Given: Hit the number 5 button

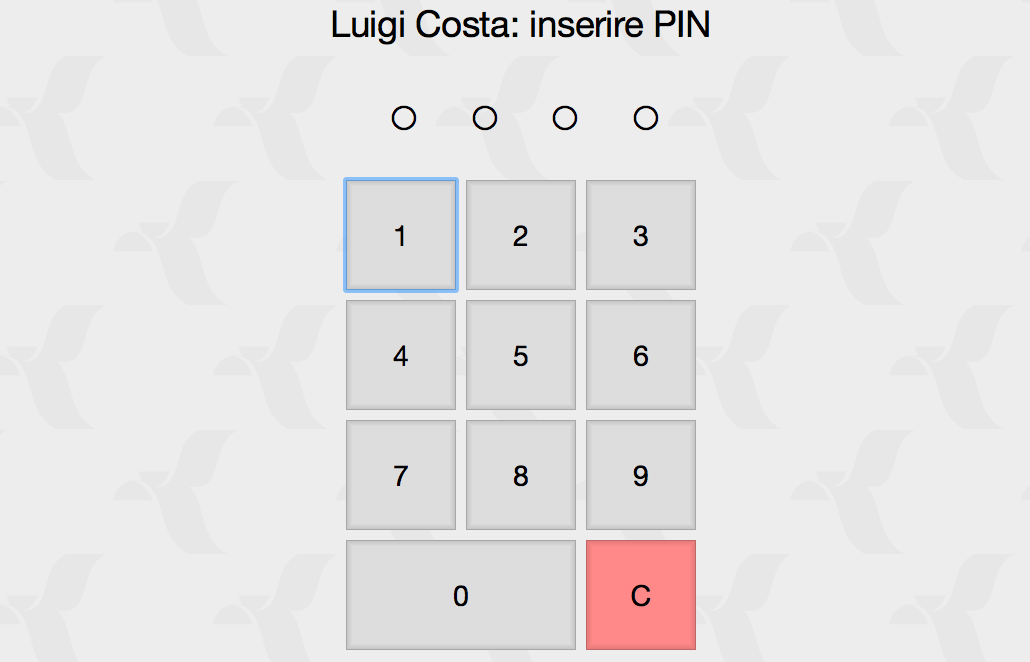Looking at the screenshot, I should point(520,355).
